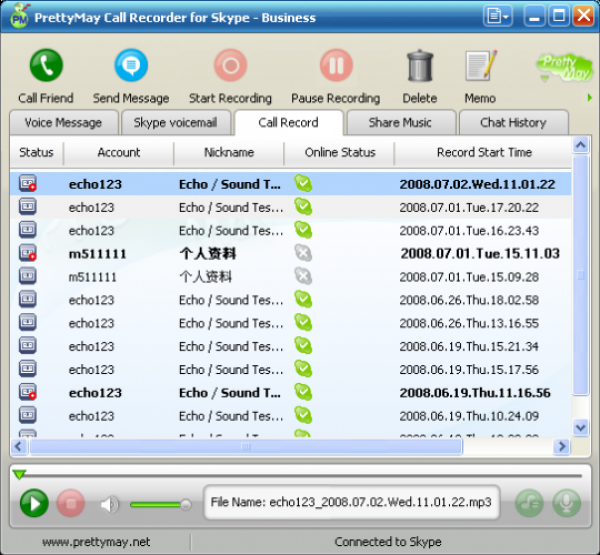Click online status icon of 2008.07.02.Wed.11.01.22 row
Viewport: 600px width, 555px height.
[303, 183]
